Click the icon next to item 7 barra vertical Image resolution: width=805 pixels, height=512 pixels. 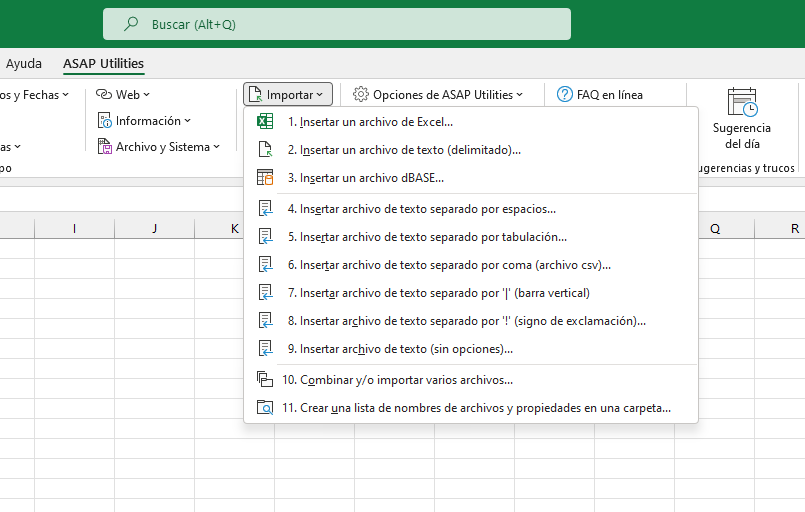tap(265, 293)
